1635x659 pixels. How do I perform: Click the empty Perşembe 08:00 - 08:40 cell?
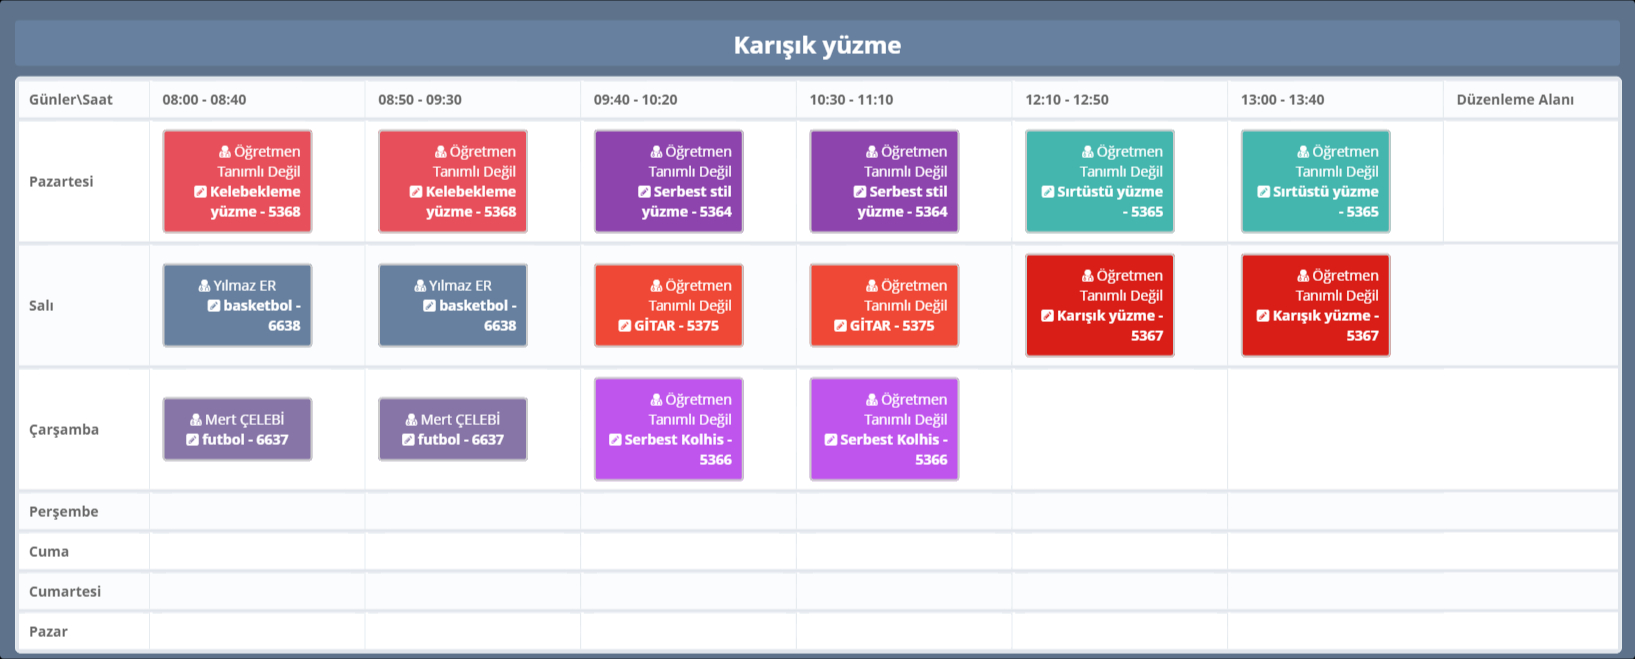pyautogui.click(x=257, y=511)
